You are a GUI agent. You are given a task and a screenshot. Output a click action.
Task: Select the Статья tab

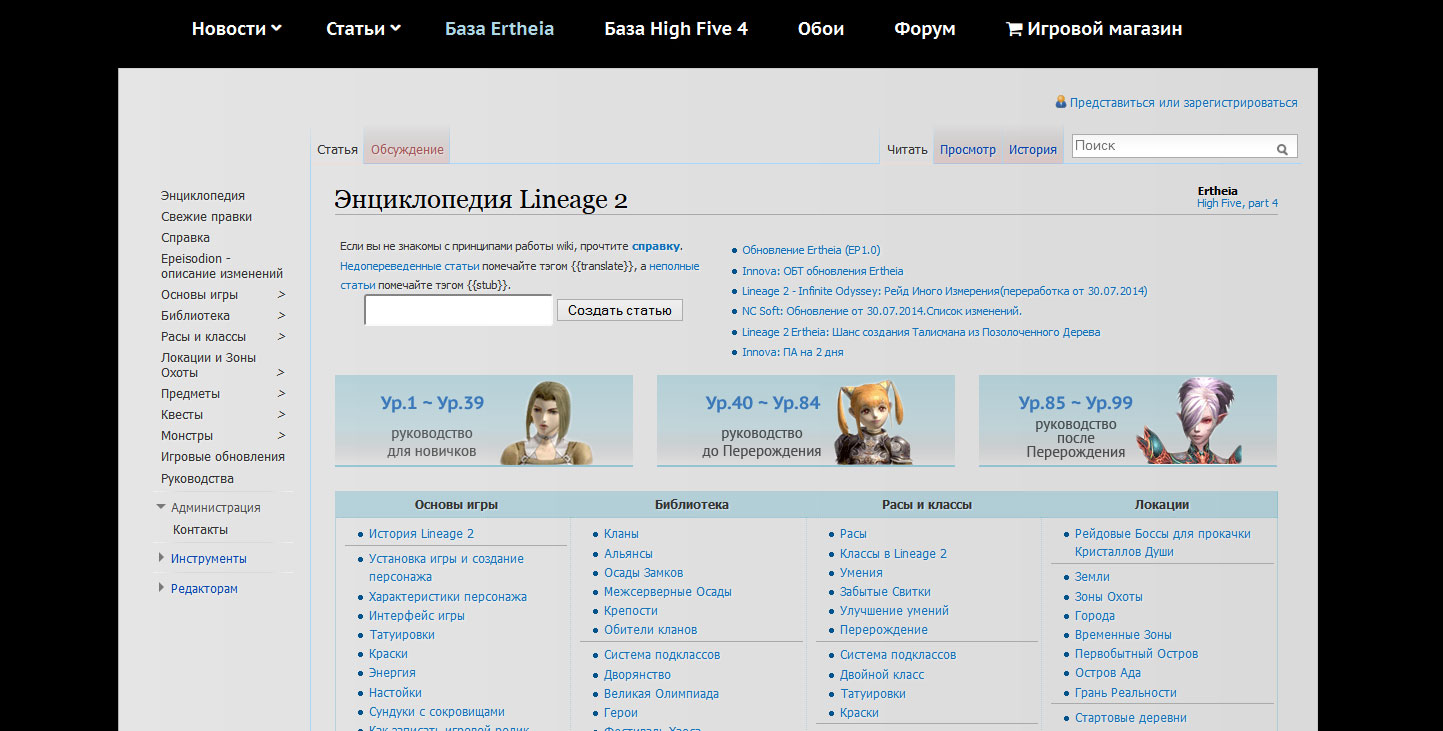[x=337, y=149]
